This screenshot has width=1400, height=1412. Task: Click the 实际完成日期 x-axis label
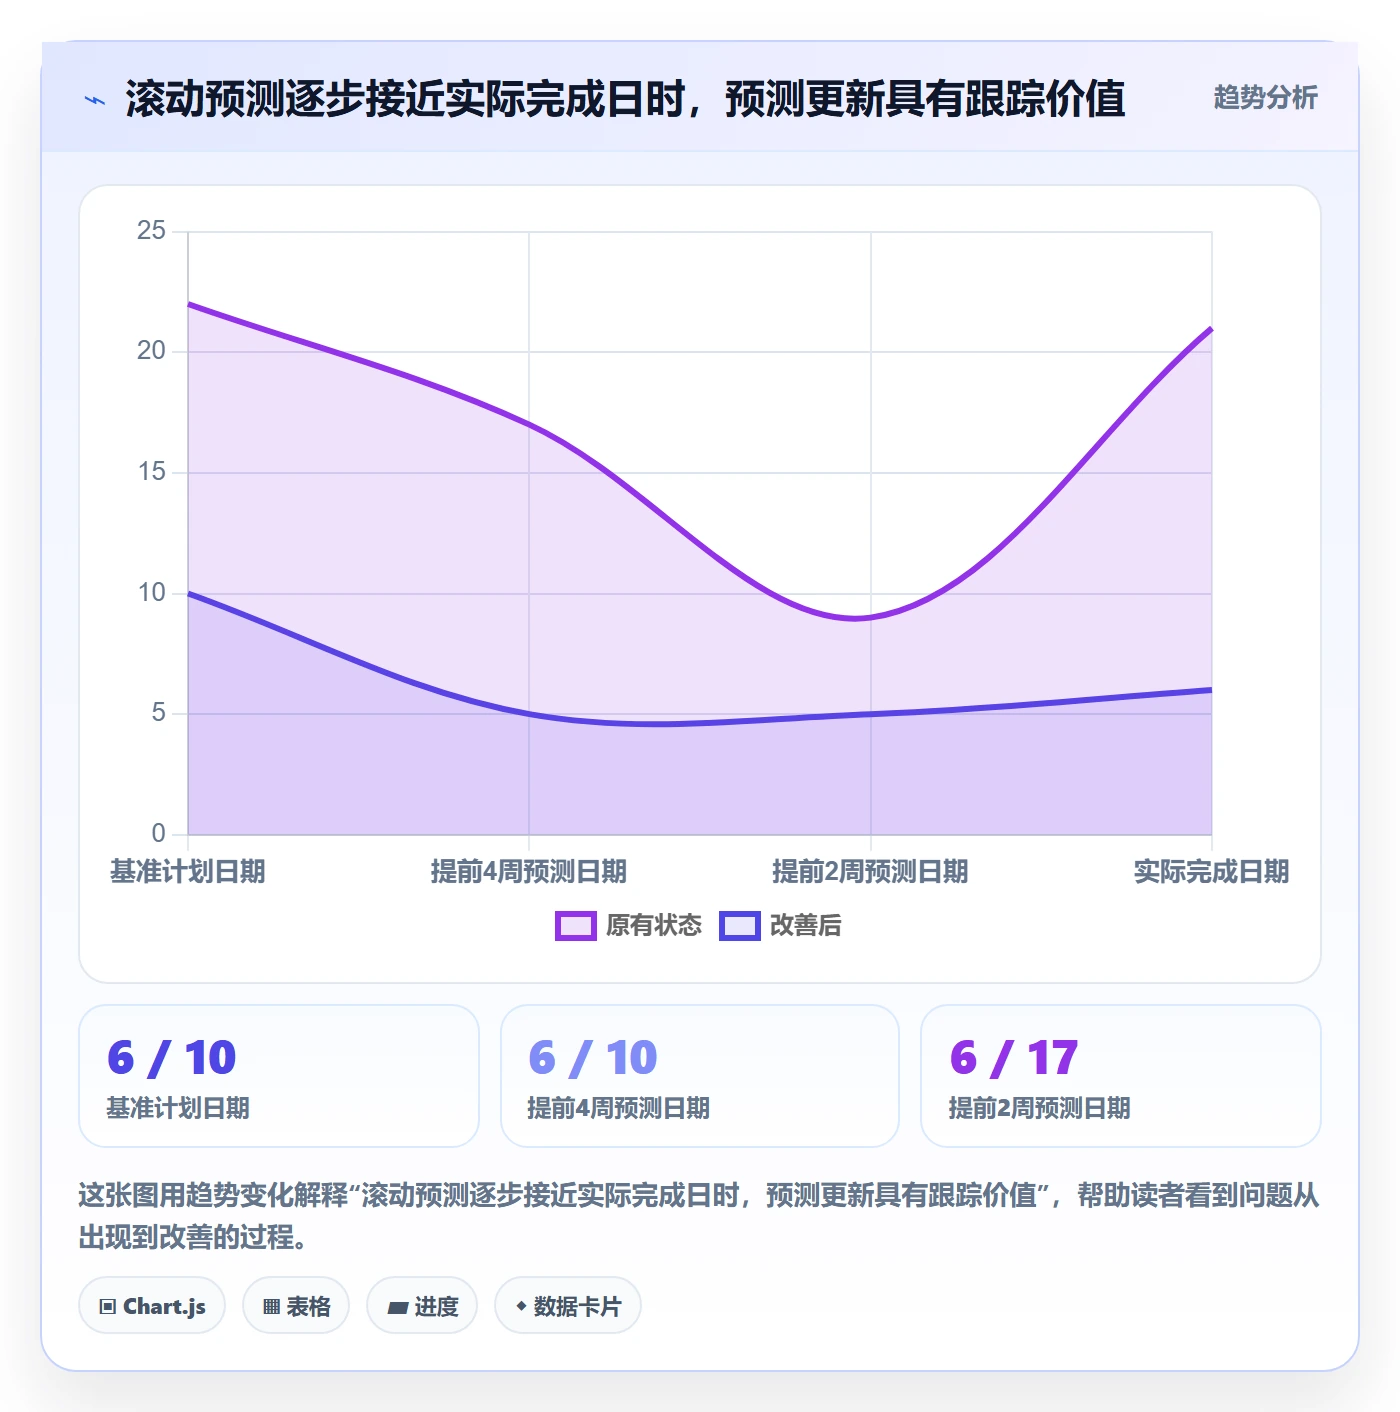tap(1211, 871)
